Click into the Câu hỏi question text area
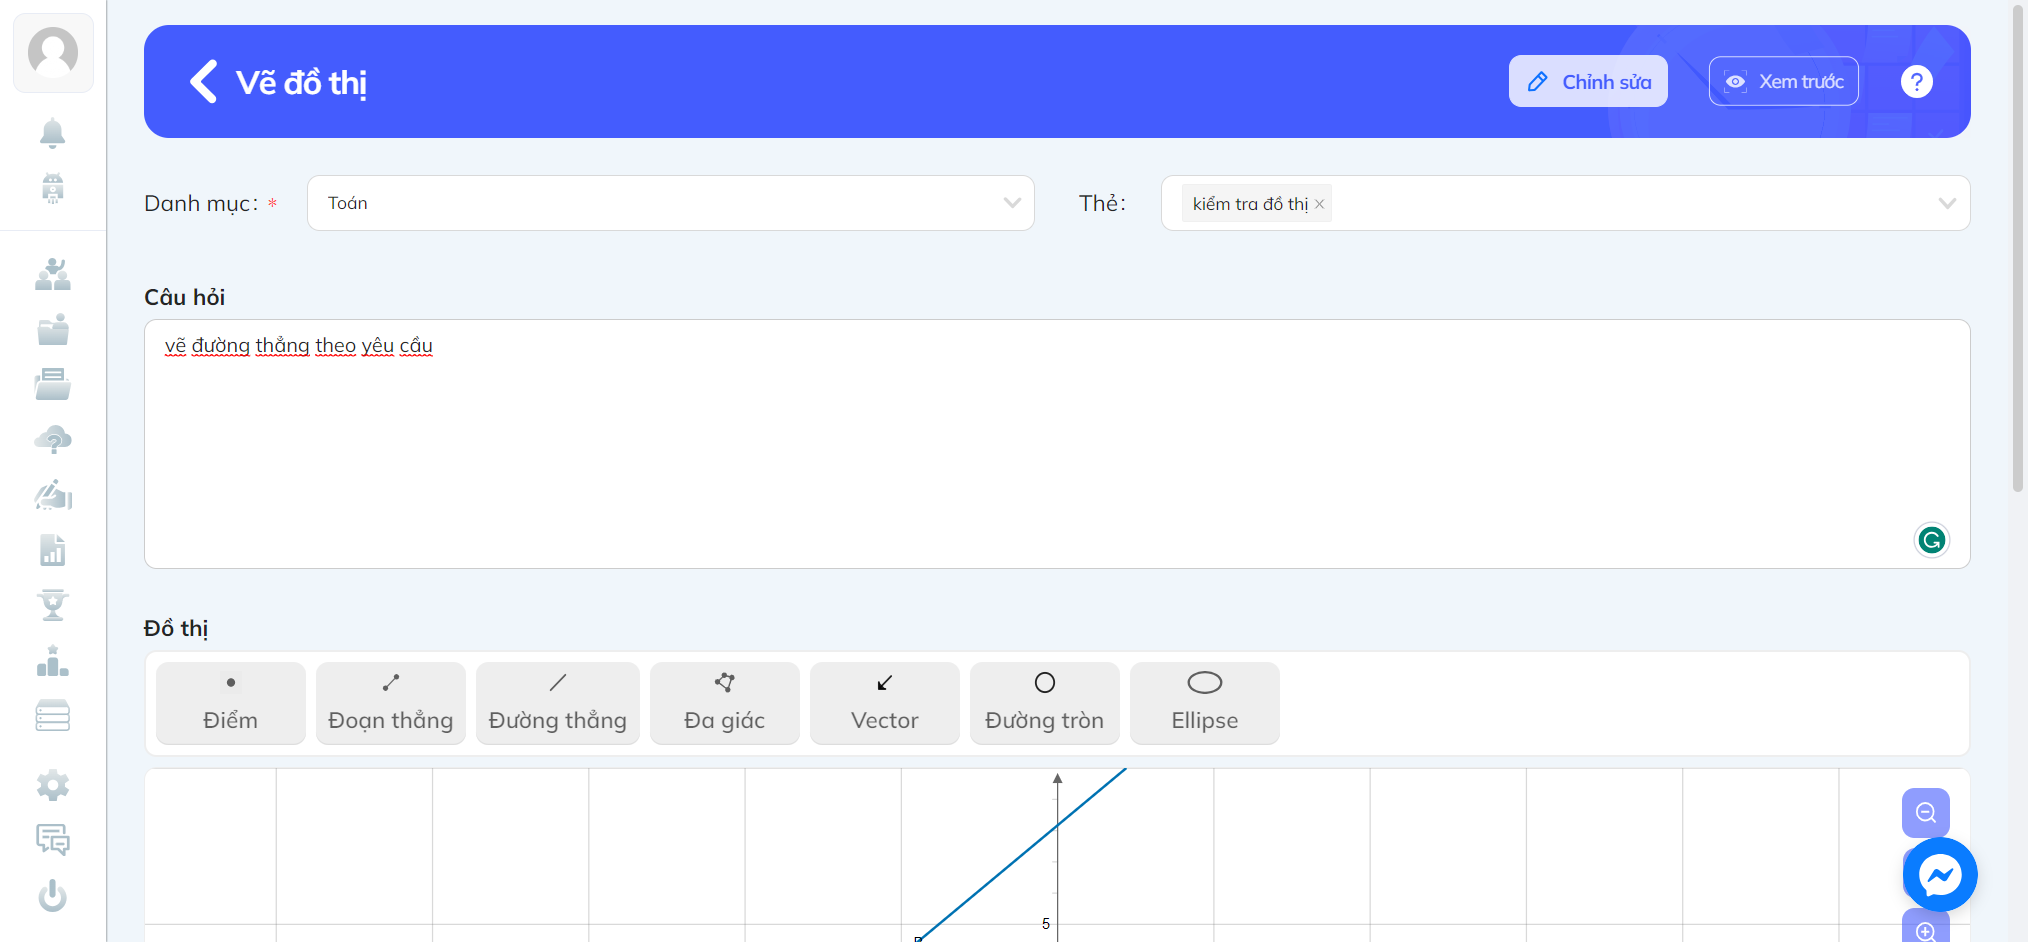The width and height of the screenshot is (2028, 942). (x=1057, y=444)
